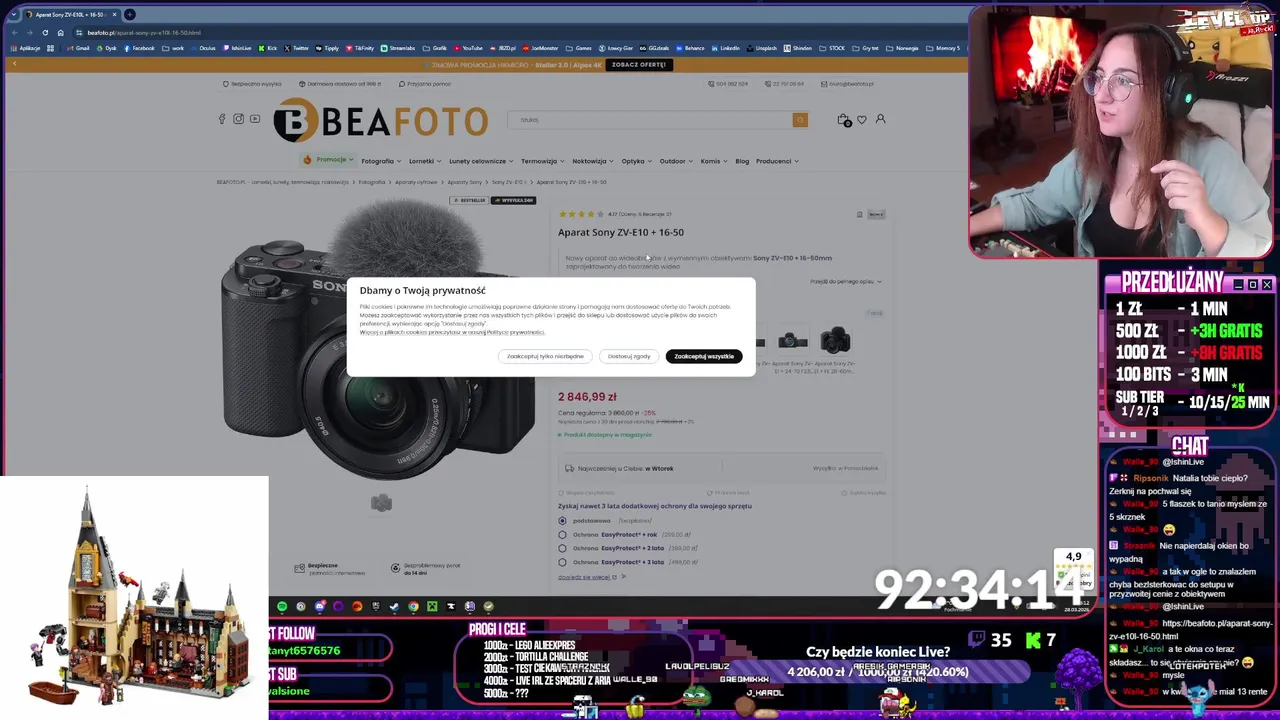Open the Facebook bookmark
The width and height of the screenshot is (1280, 720).
coord(138,48)
